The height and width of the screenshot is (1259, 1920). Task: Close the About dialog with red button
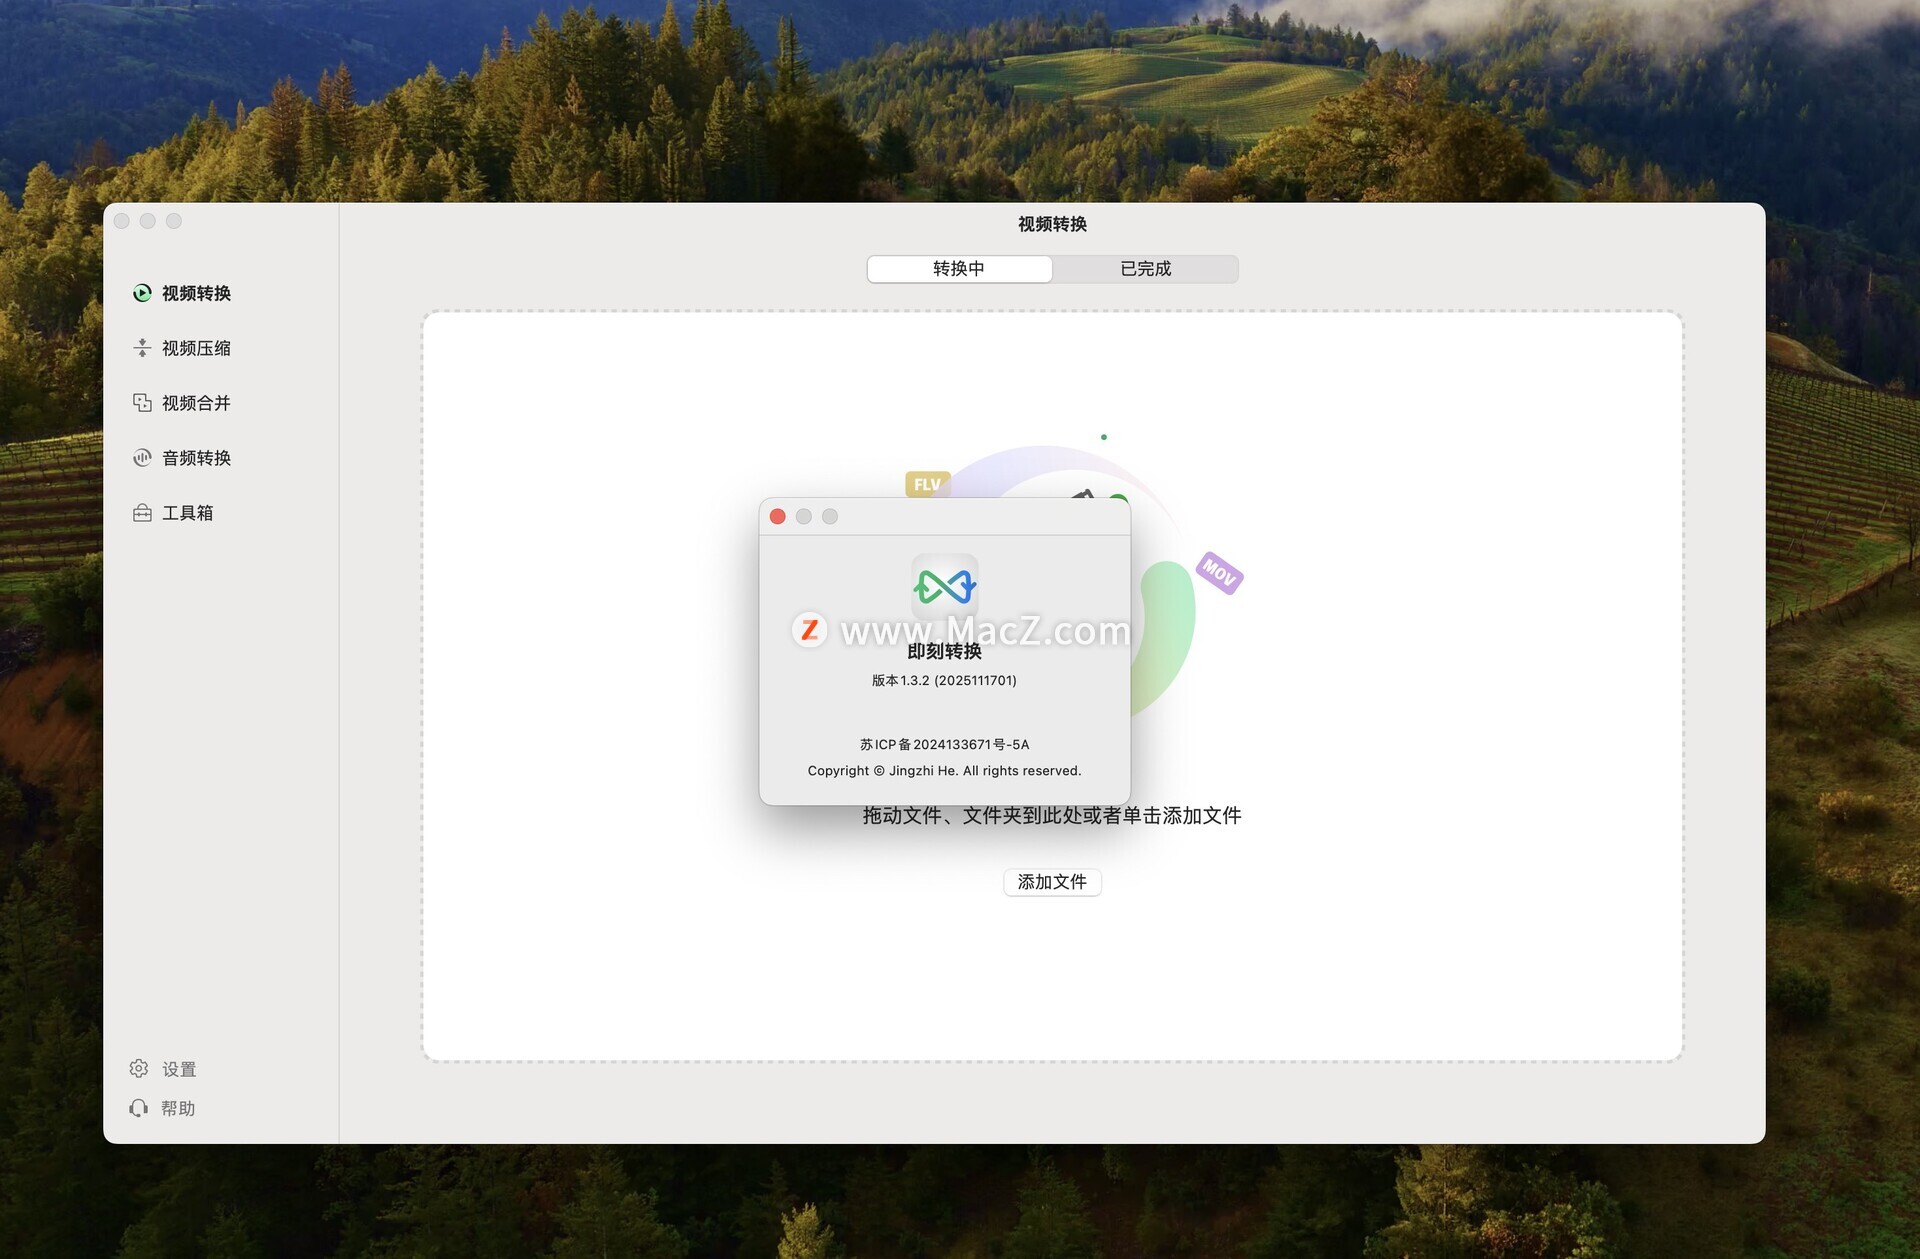tap(777, 517)
